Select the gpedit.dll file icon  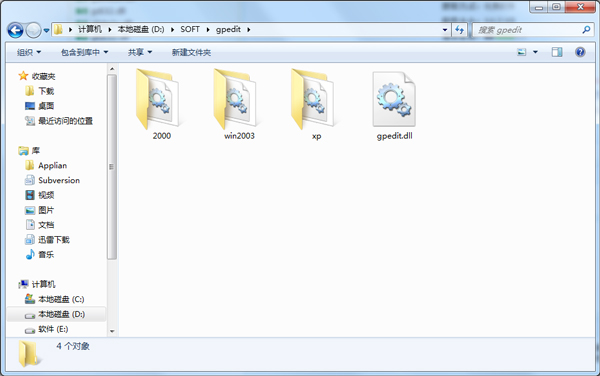394,99
